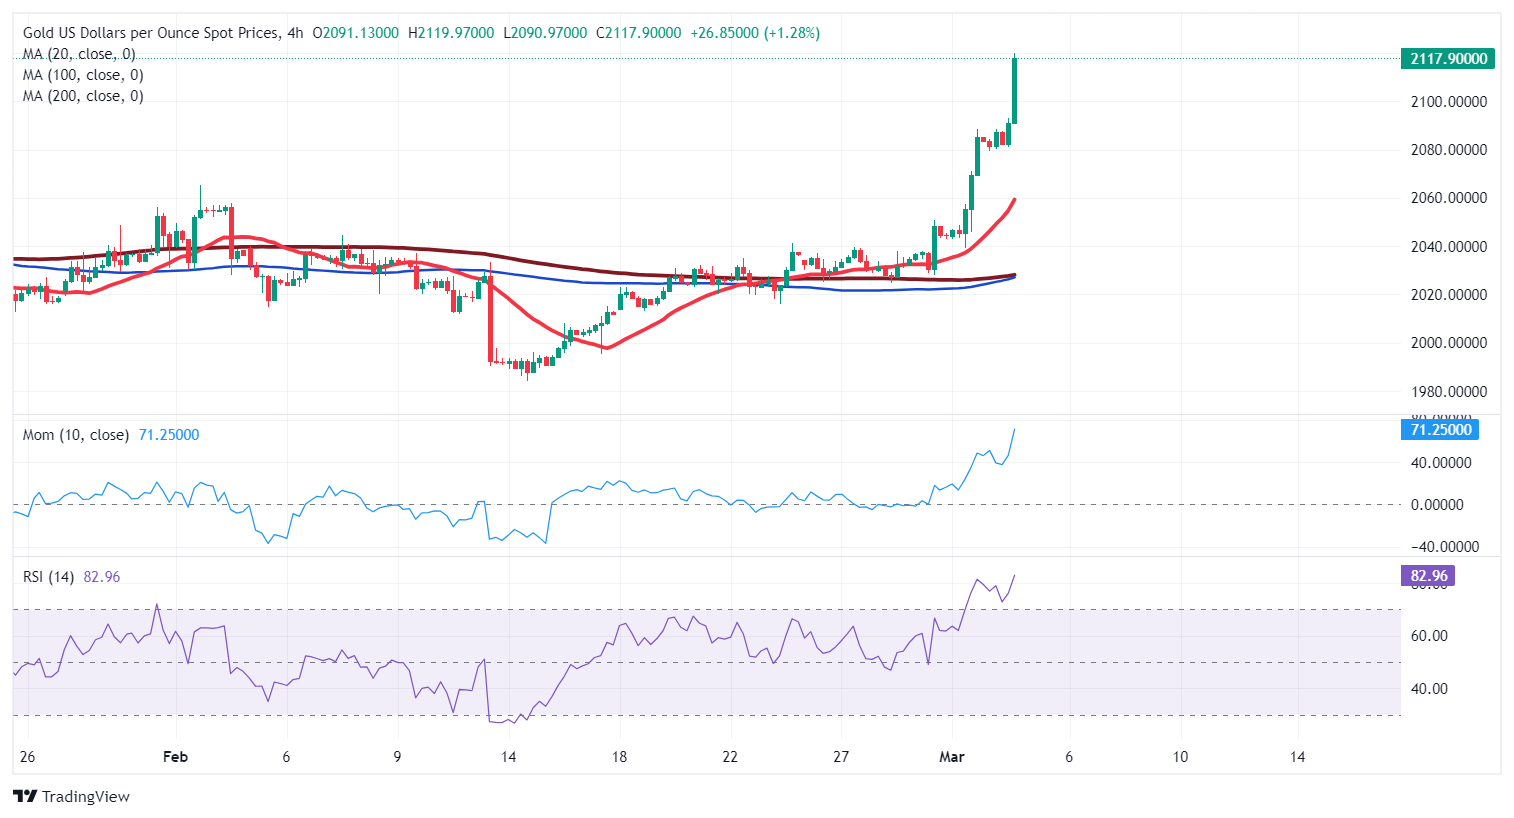This screenshot has height=818, width=1514.
Task: Select the MA (200, close, 0) legend entry
Action: tap(78, 95)
